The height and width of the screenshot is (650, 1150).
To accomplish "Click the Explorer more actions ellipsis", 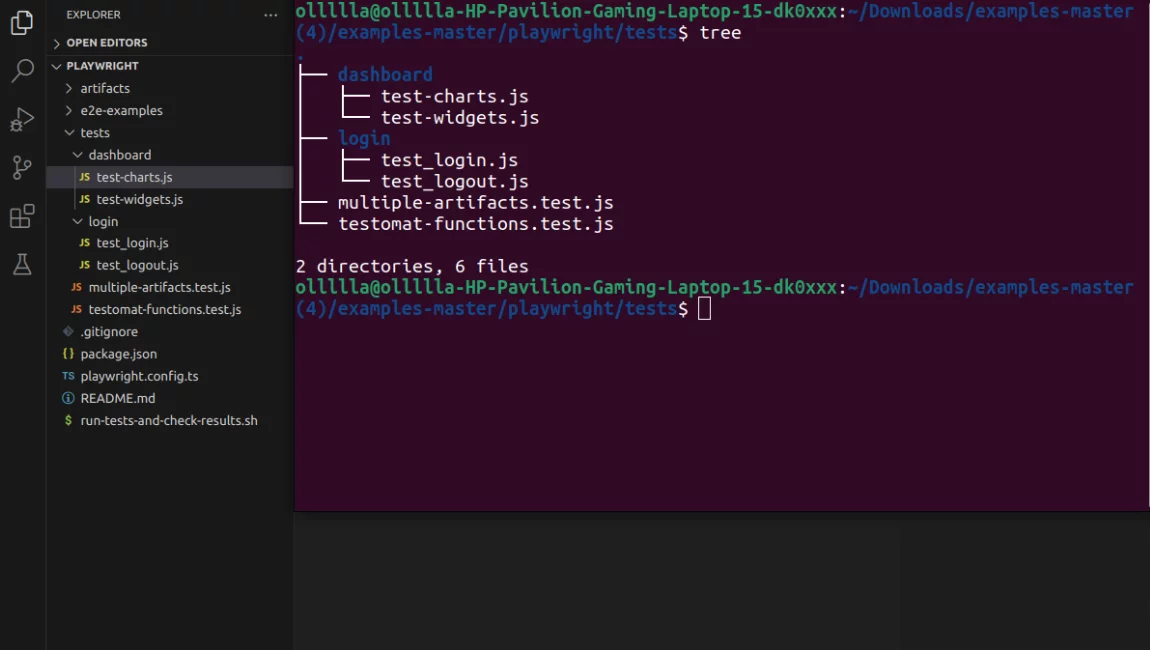I will point(270,15).
